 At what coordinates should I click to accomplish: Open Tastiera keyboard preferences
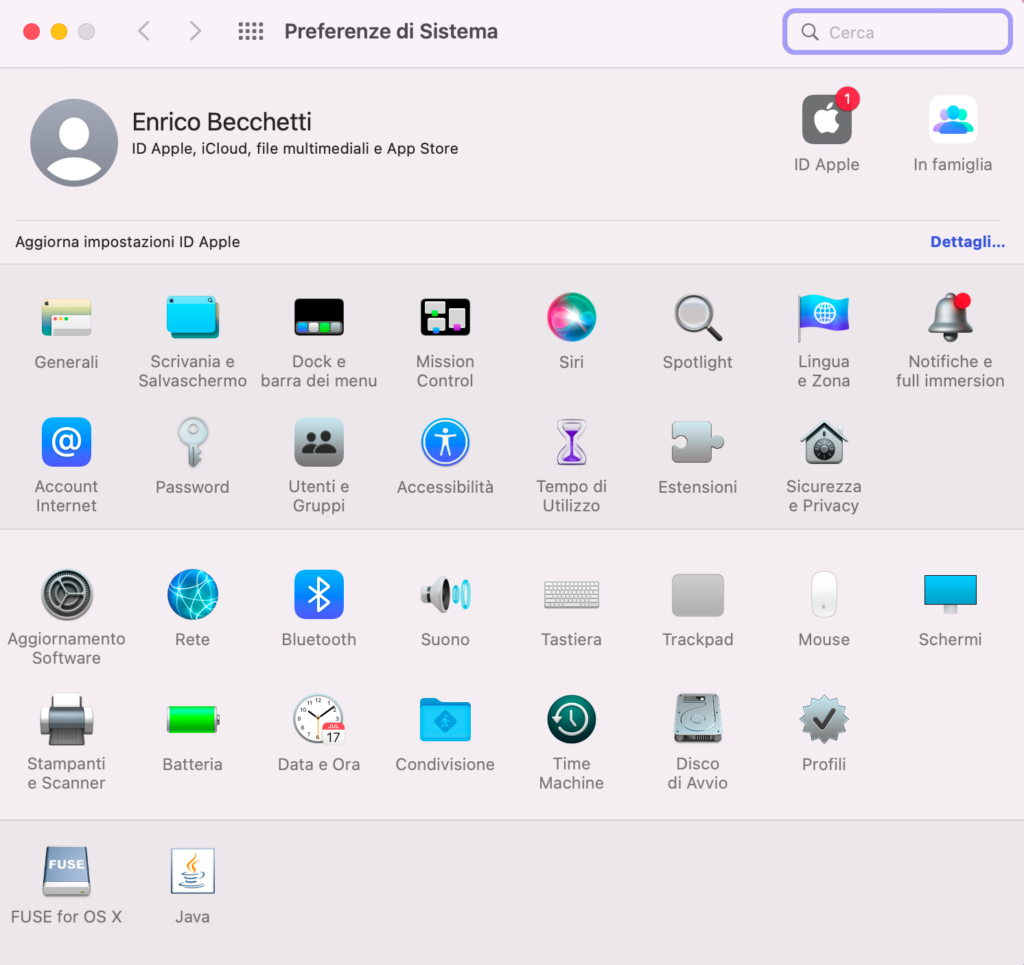(571, 595)
